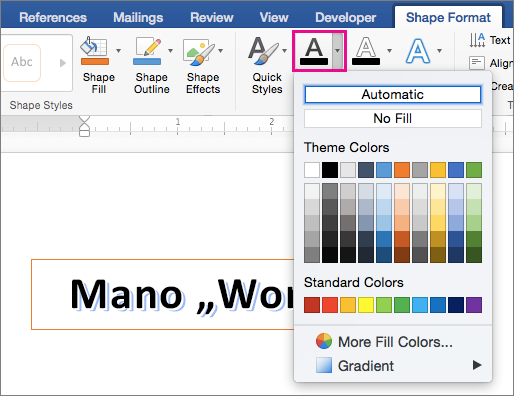Screen dimensions: 514x396
Task: Click the Shape Effects label
Action: (x=203, y=83)
